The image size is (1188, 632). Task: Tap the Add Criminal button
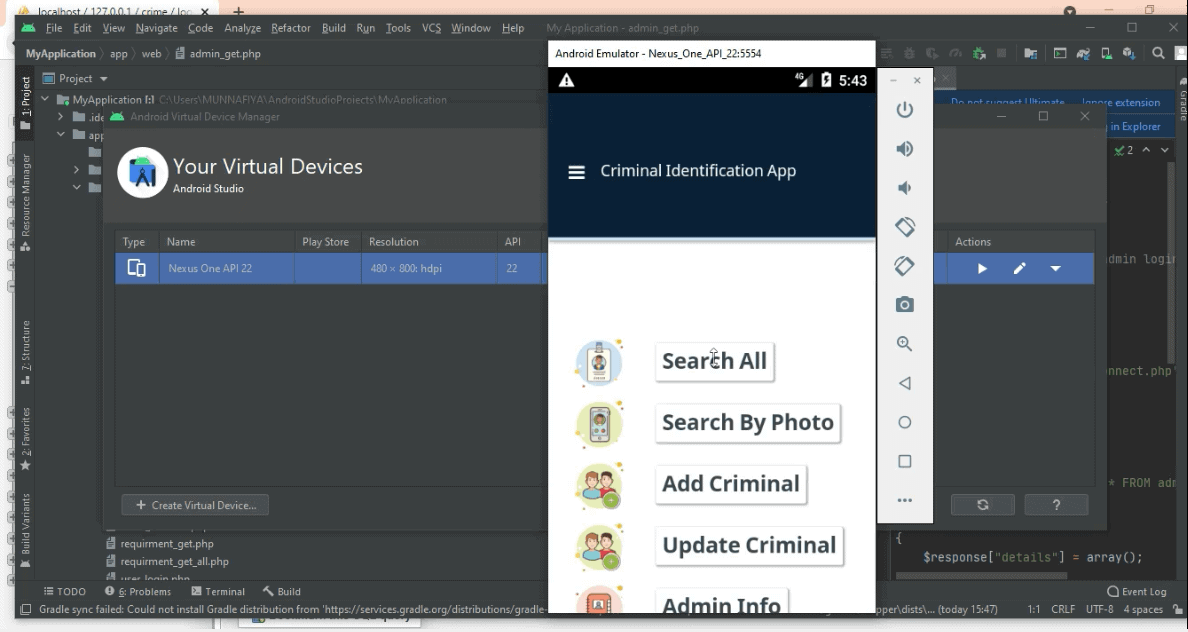coord(730,484)
